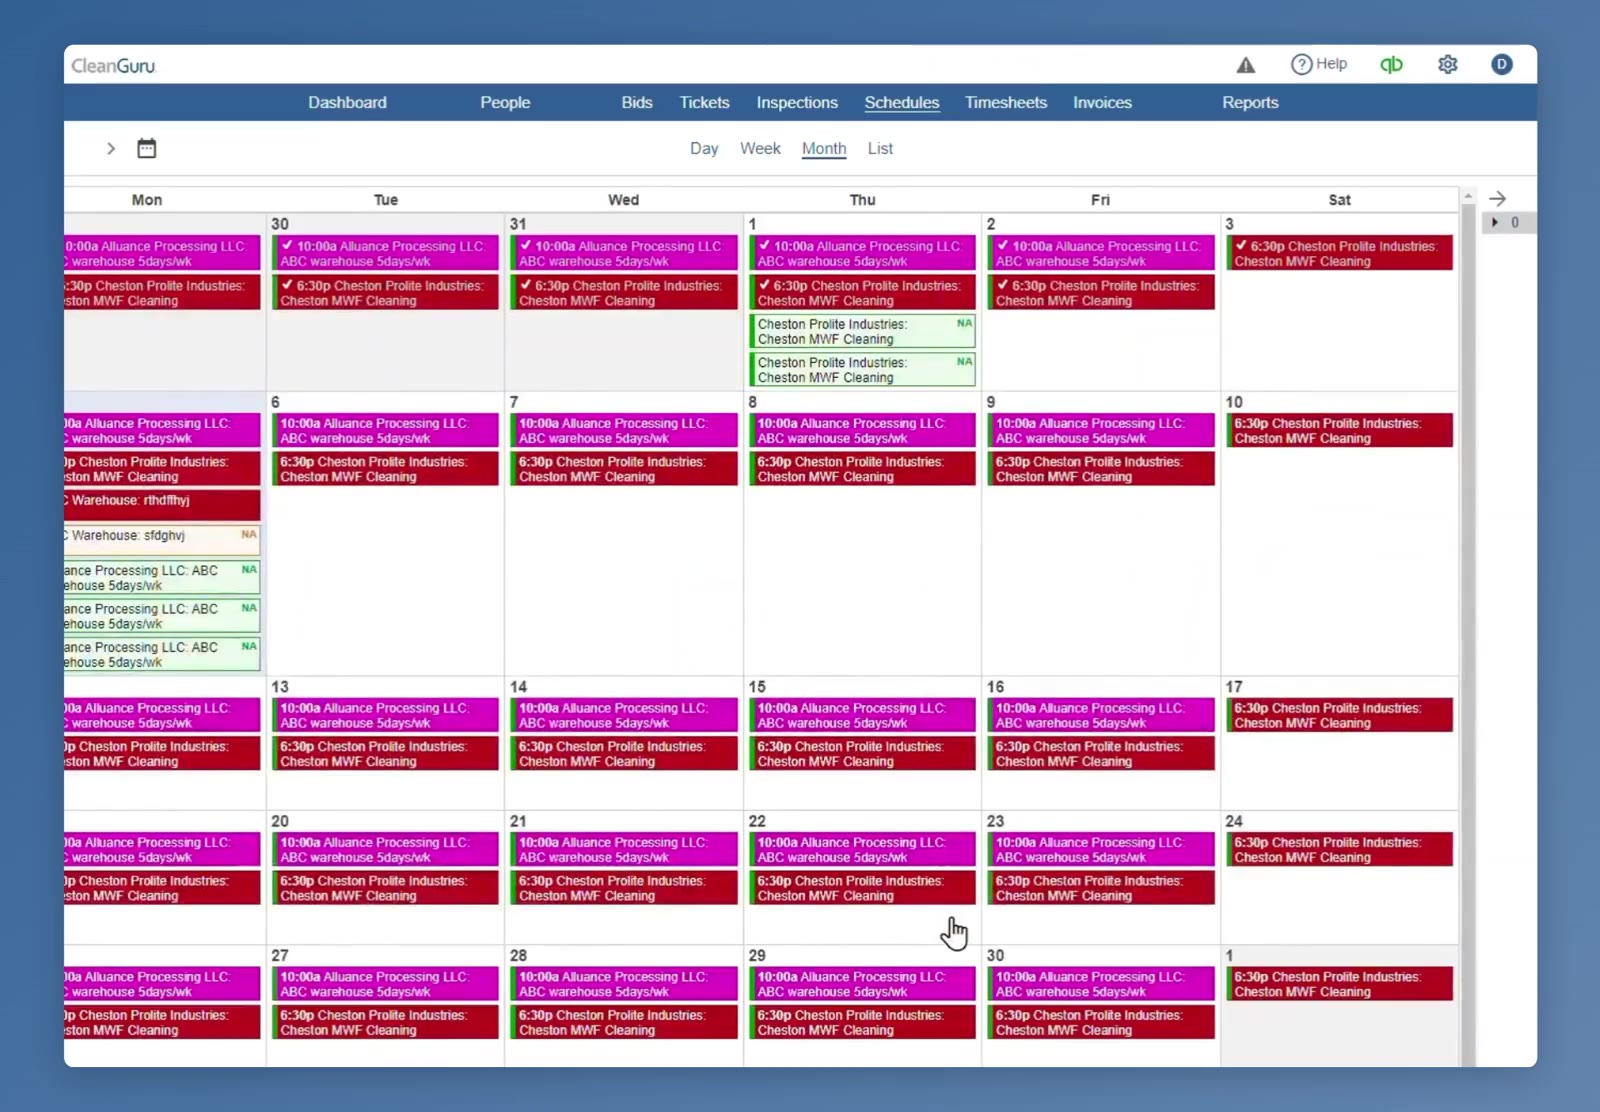Click the right arrow above sidebar
This screenshot has height=1112, width=1600.
1497,198
